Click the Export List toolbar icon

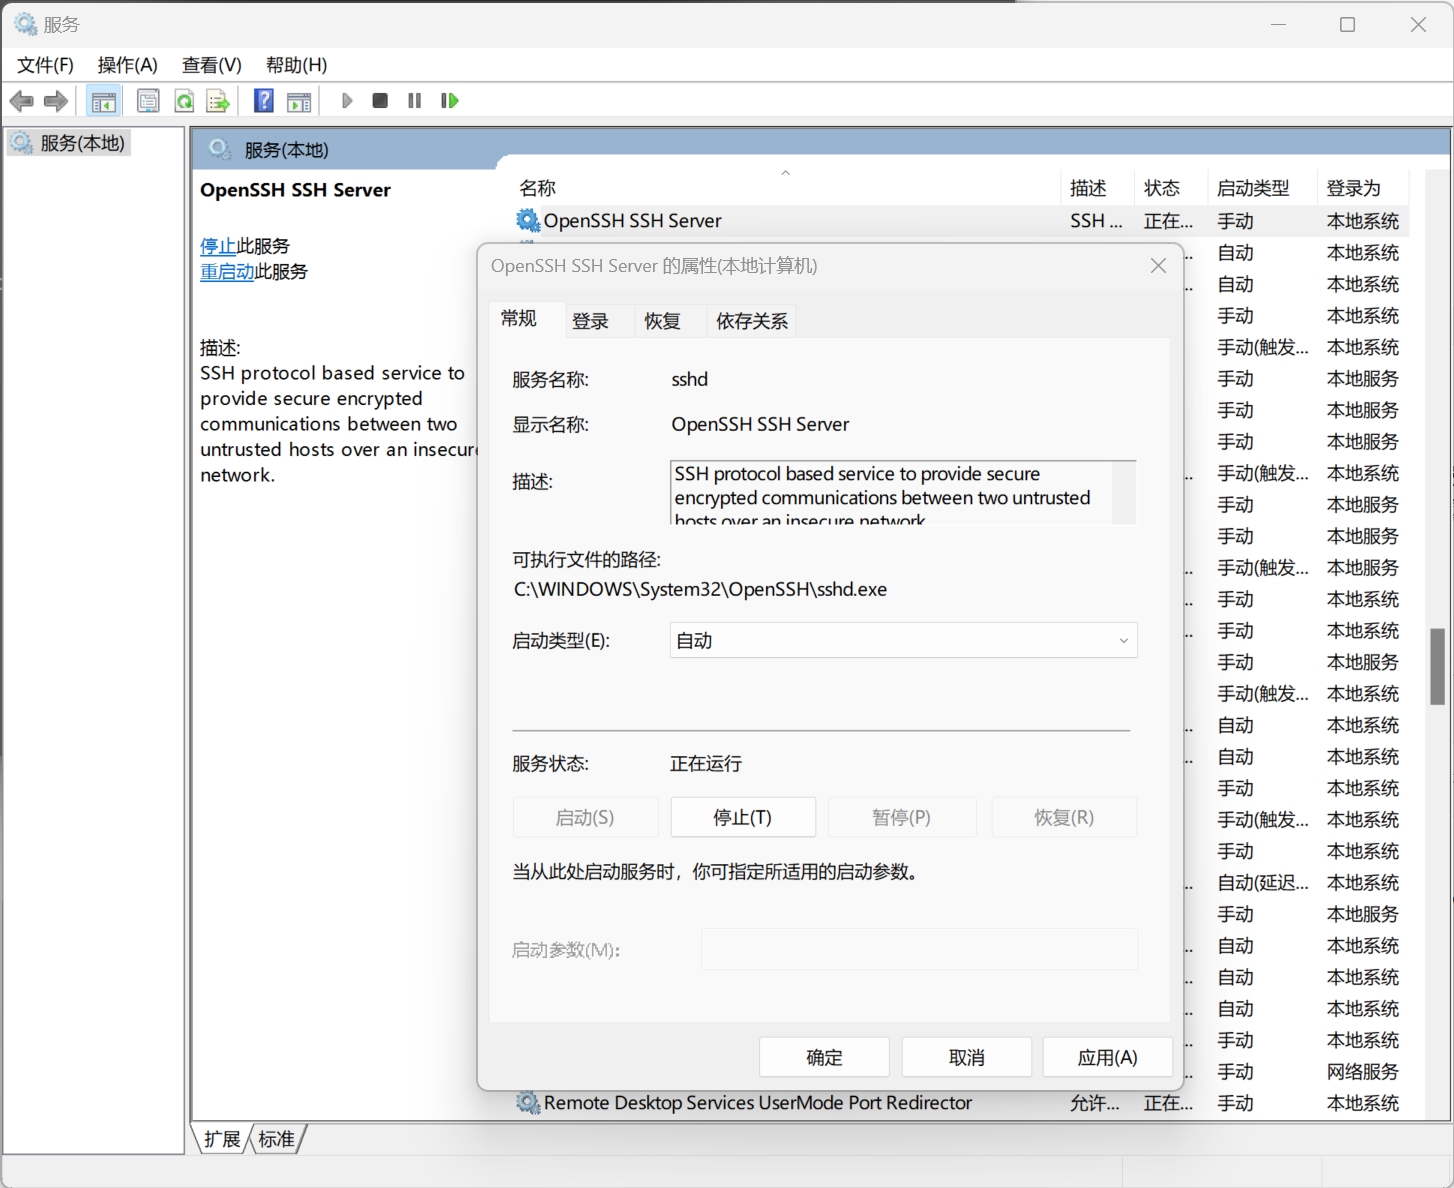pos(218,101)
